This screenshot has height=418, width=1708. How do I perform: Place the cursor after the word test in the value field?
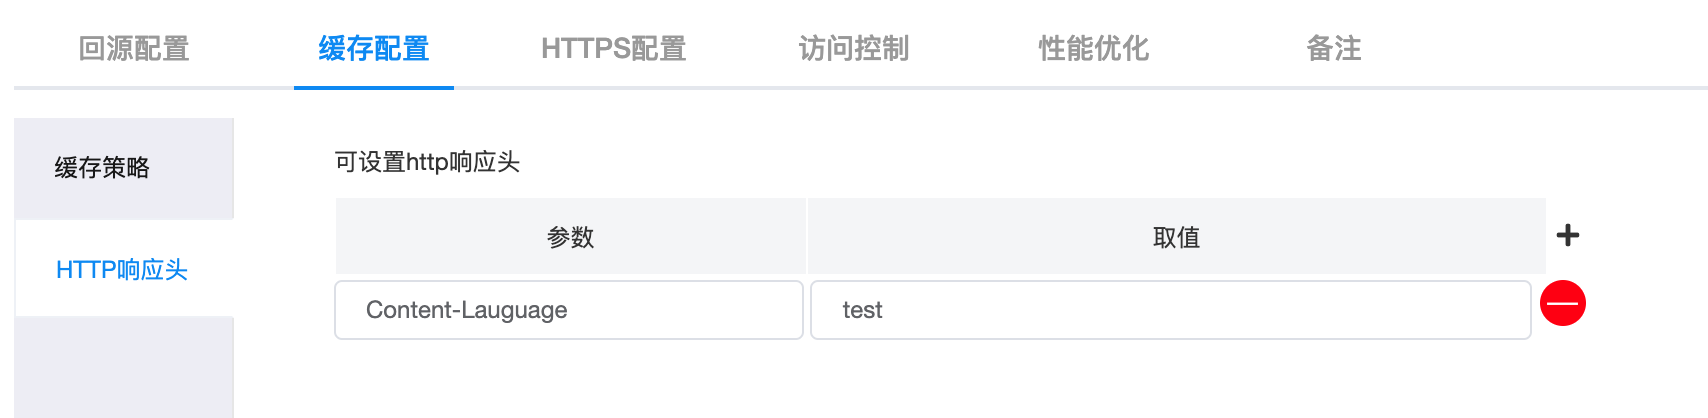point(885,310)
